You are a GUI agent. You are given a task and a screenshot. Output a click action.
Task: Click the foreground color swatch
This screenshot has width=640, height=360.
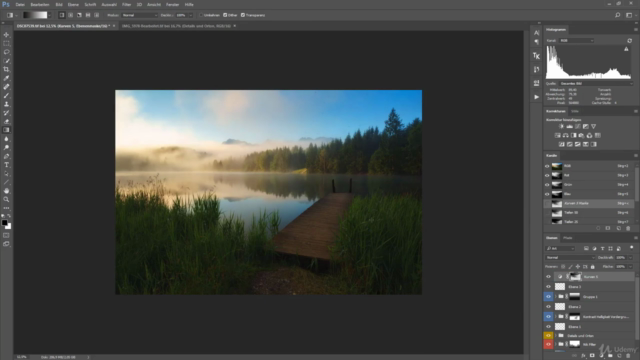[x=4, y=223]
